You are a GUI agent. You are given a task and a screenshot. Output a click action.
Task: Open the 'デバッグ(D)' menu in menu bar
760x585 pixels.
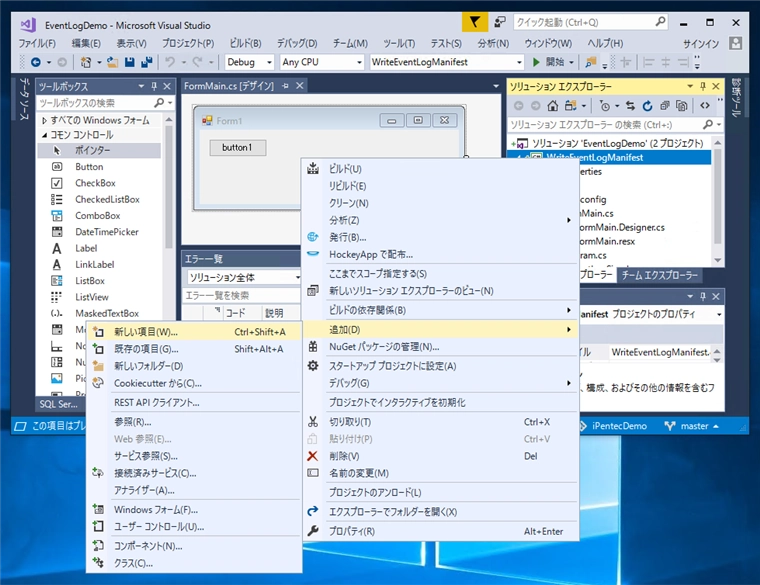point(297,43)
